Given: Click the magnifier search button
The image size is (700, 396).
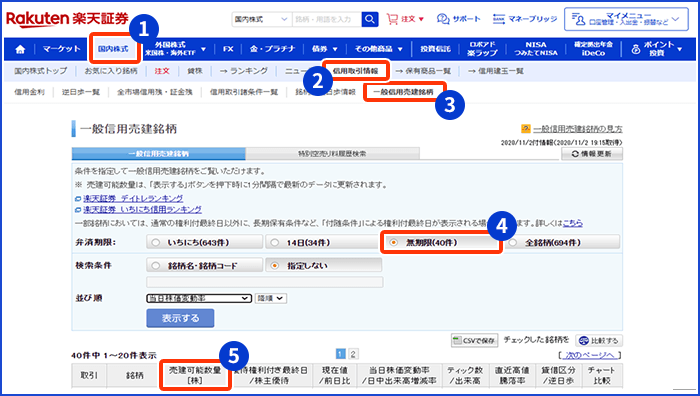Looking at the screenshot, I should [370, 19].
